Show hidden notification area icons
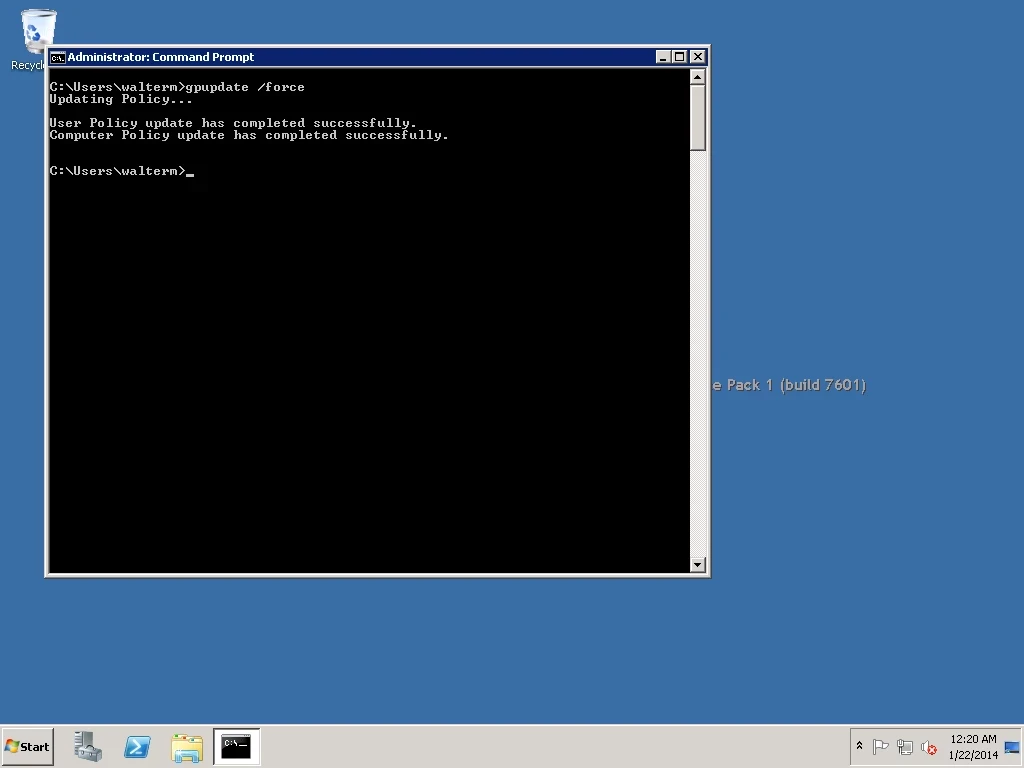1024x768 pixels. 859,746
